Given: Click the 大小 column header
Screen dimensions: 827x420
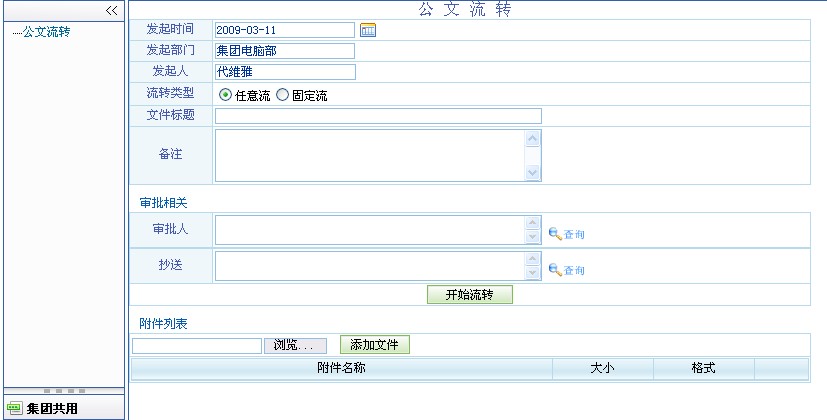Looking at the screenshot, I should 602,368.
